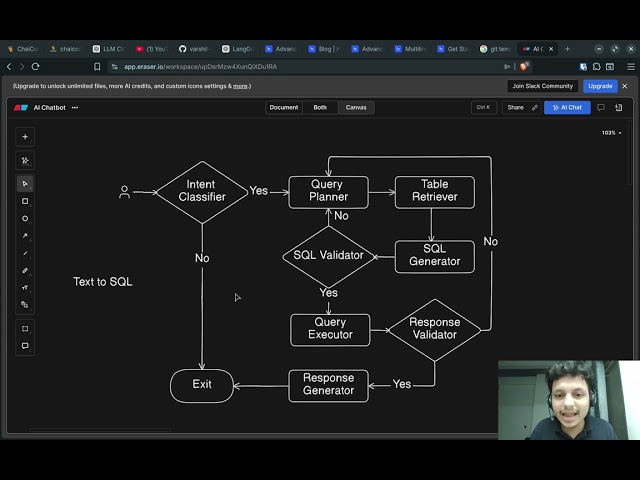Open the Share button

coord(516,107)
